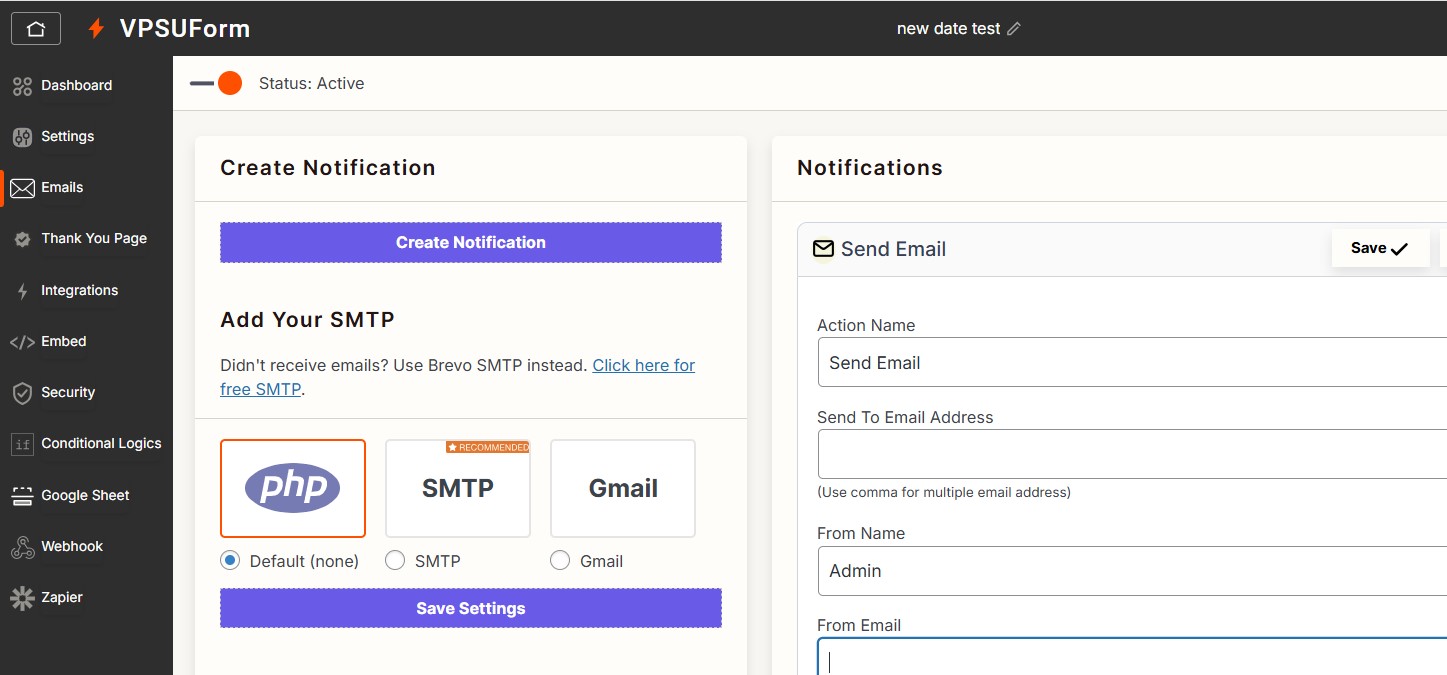
Task: Click the Add Your SMTP heading
Action: (x=307, y=320)
